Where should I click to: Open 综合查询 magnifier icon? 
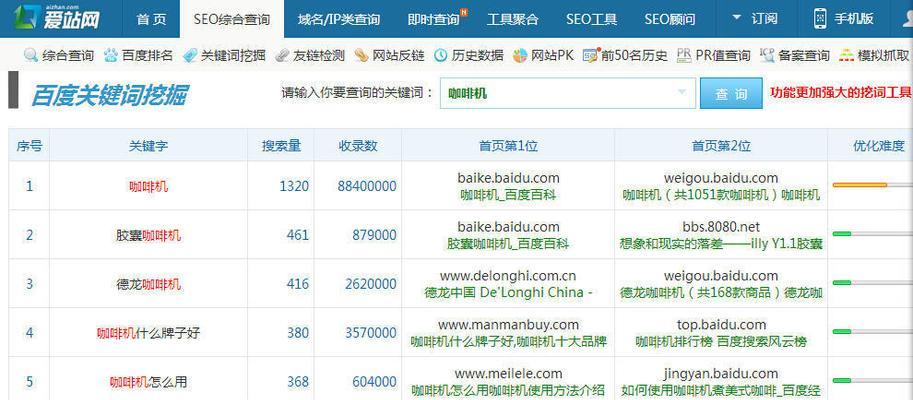coord(31,56)
